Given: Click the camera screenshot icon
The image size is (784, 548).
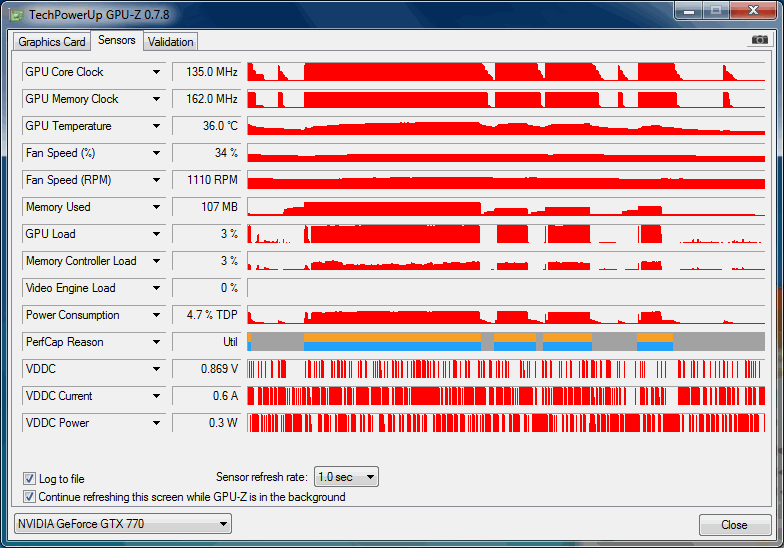Looking at the screenshot, I should tap(760, 40).
